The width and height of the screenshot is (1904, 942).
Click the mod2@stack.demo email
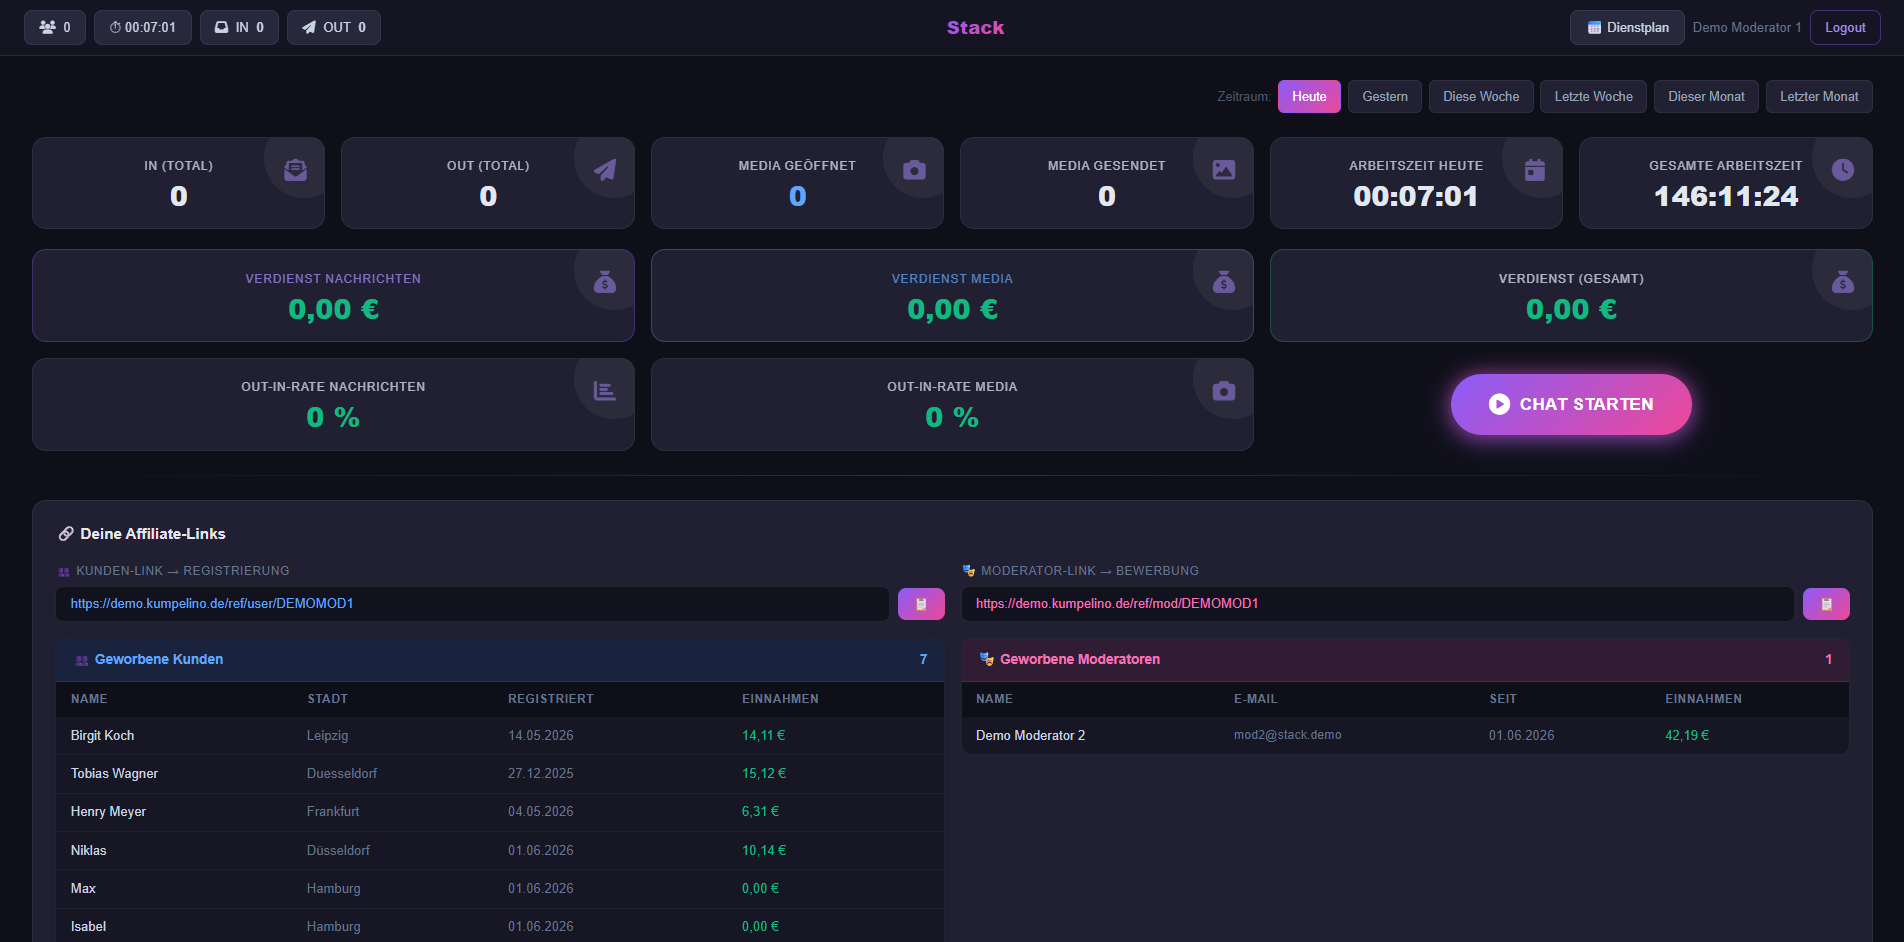1287,735
